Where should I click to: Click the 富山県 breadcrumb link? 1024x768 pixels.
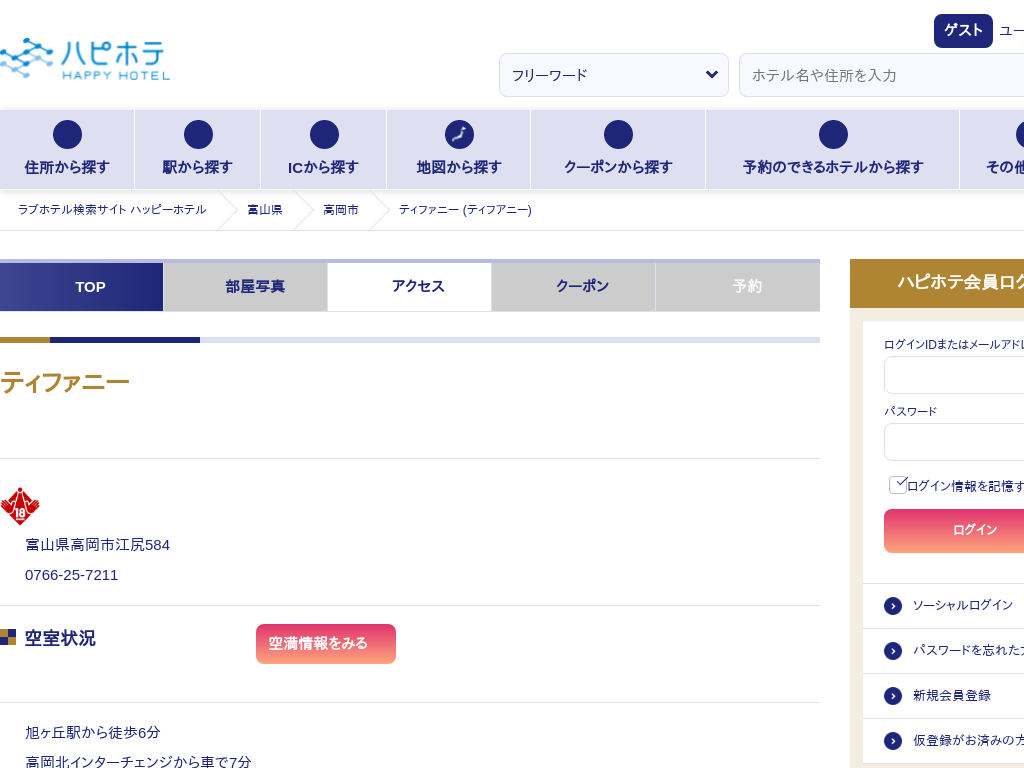pos(265,210)
